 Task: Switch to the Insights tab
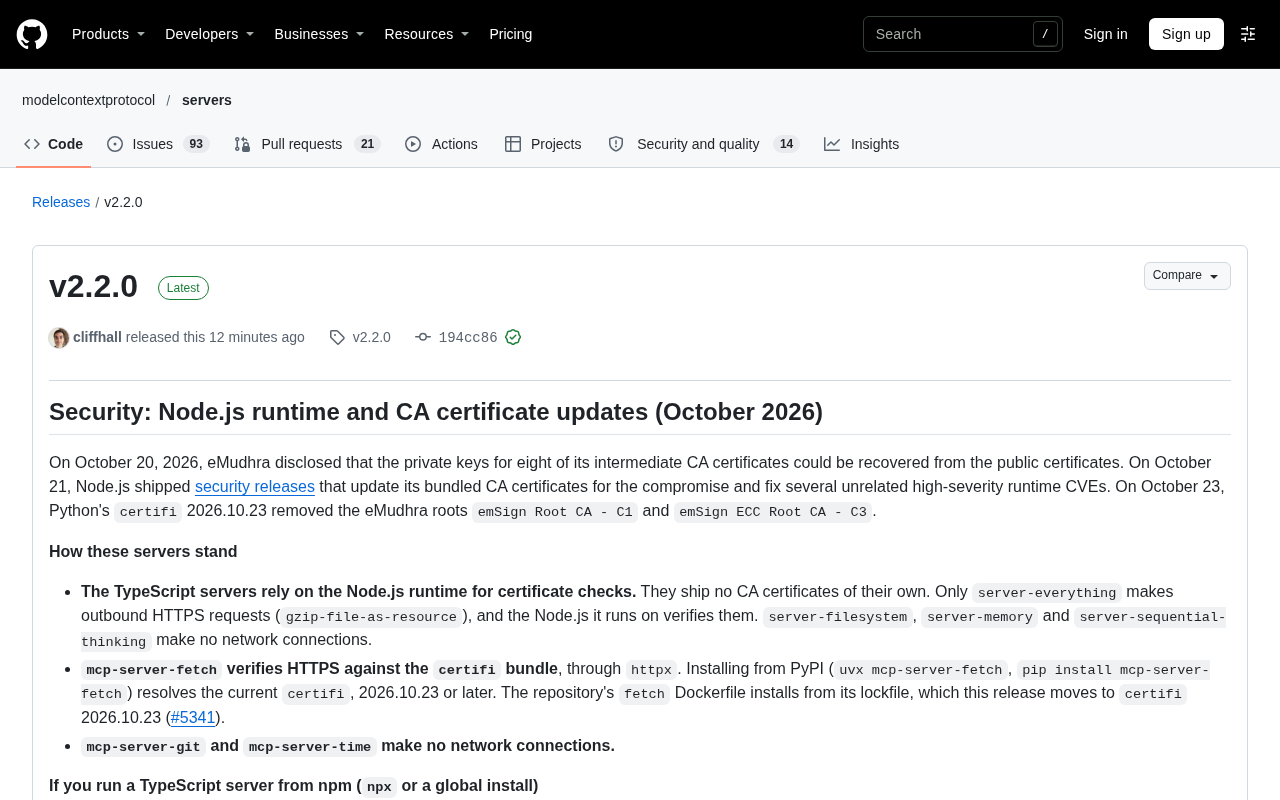861,144
